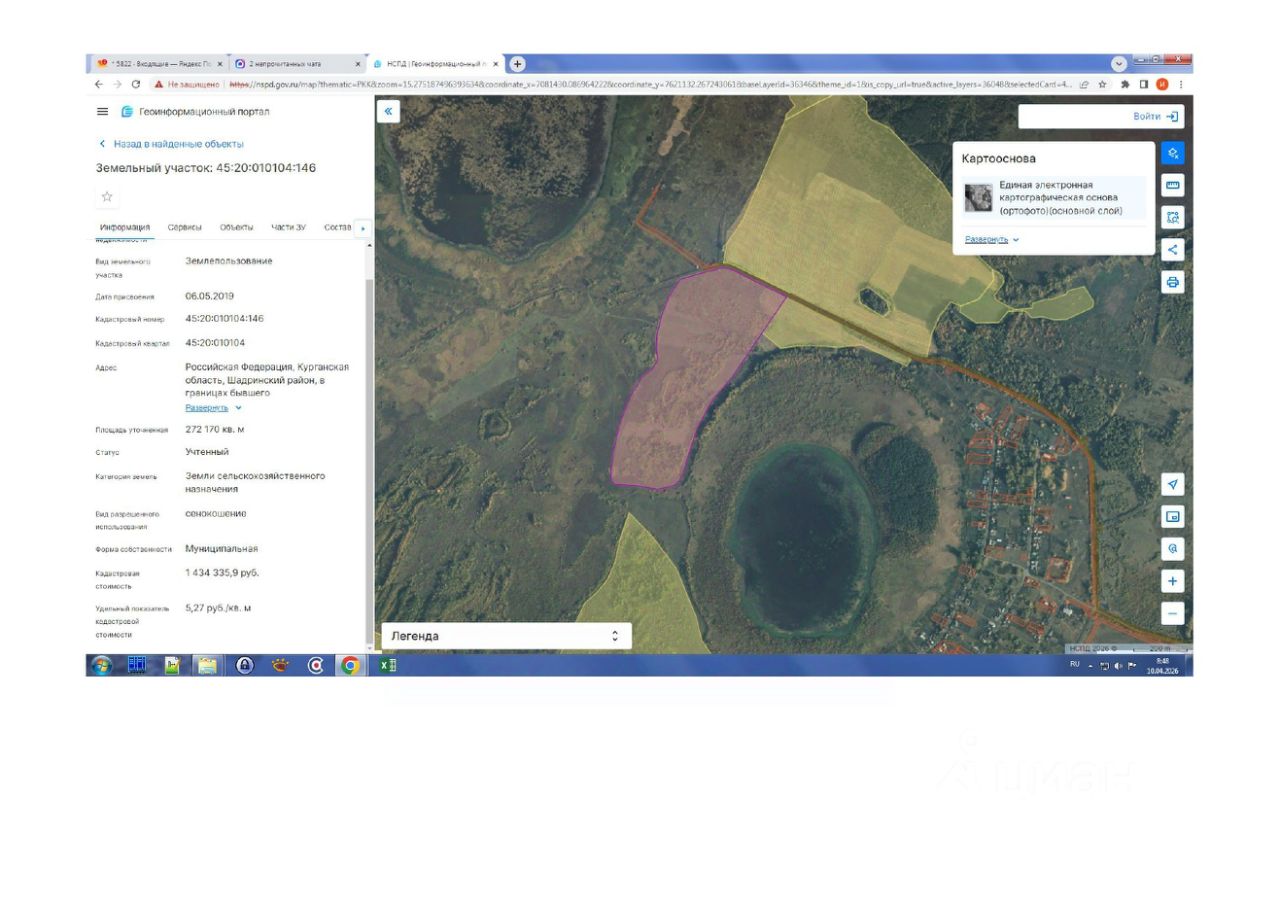Screen dimensions: 1280x904
Task: Click the blue clear-selection map tool button
Action: [x=1173, y=153]
